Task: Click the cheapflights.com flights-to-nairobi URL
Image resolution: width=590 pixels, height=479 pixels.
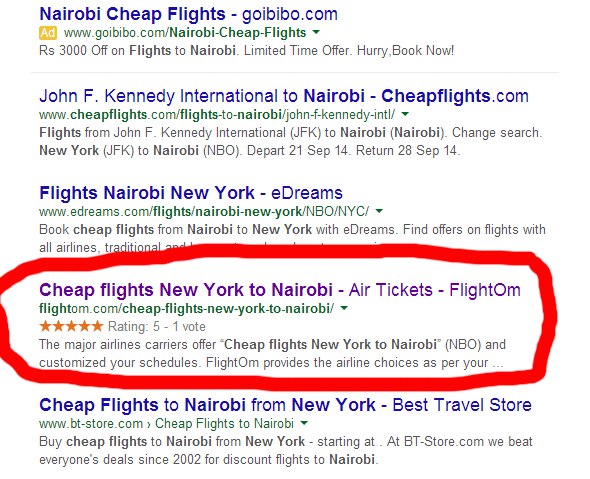Action: [x=217, y=114]
